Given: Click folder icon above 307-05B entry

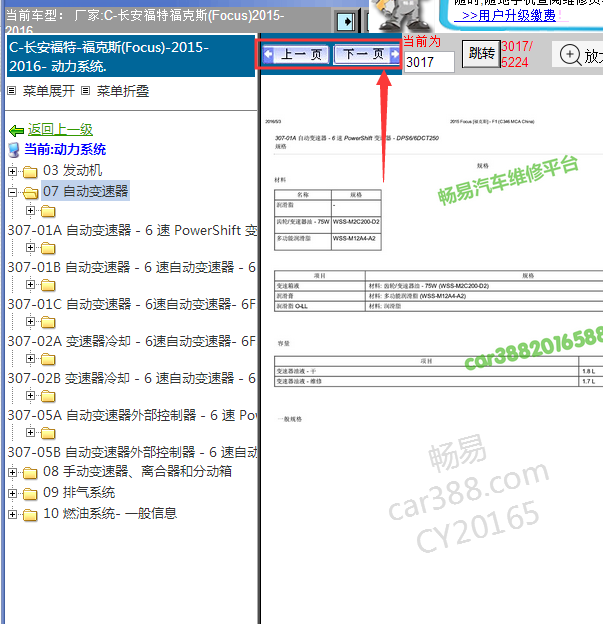Looking at the screenshot, I should coord(48,433).
